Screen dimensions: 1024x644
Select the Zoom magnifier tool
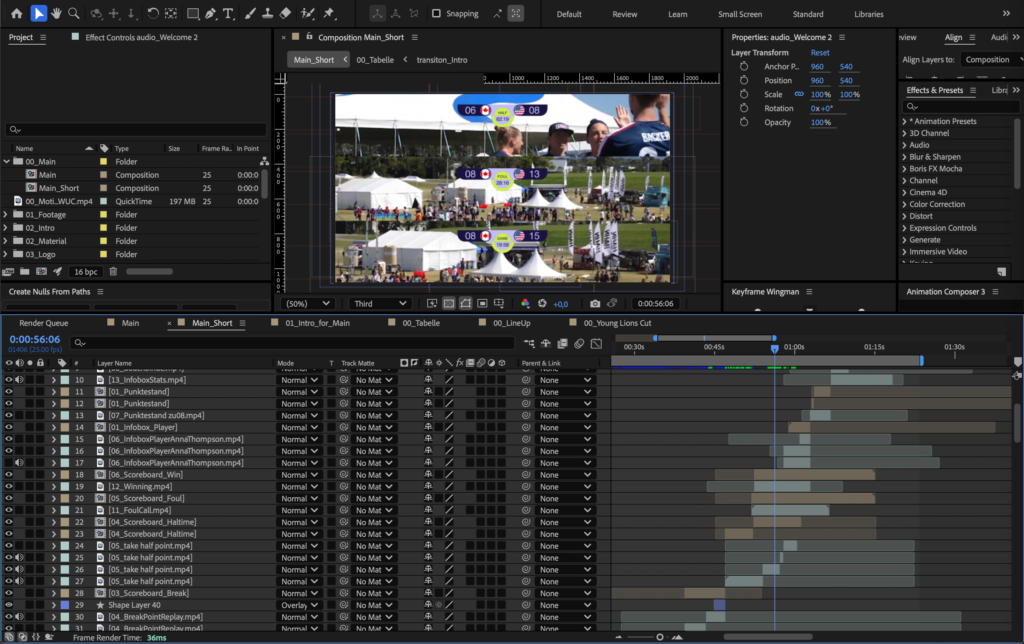pos(74,14)
